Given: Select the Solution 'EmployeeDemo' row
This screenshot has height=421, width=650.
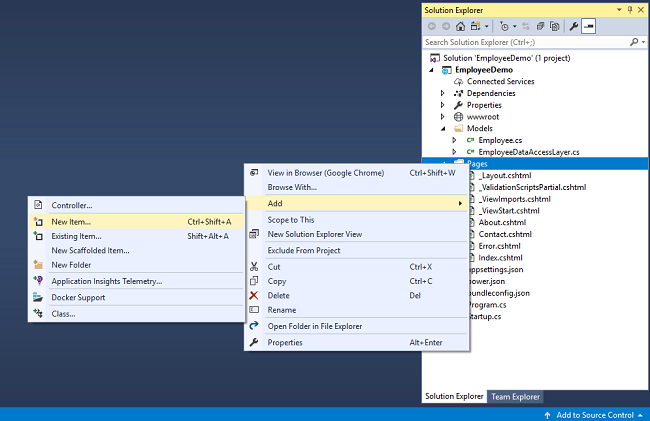Looking at the screenshot, I should 507,58.
